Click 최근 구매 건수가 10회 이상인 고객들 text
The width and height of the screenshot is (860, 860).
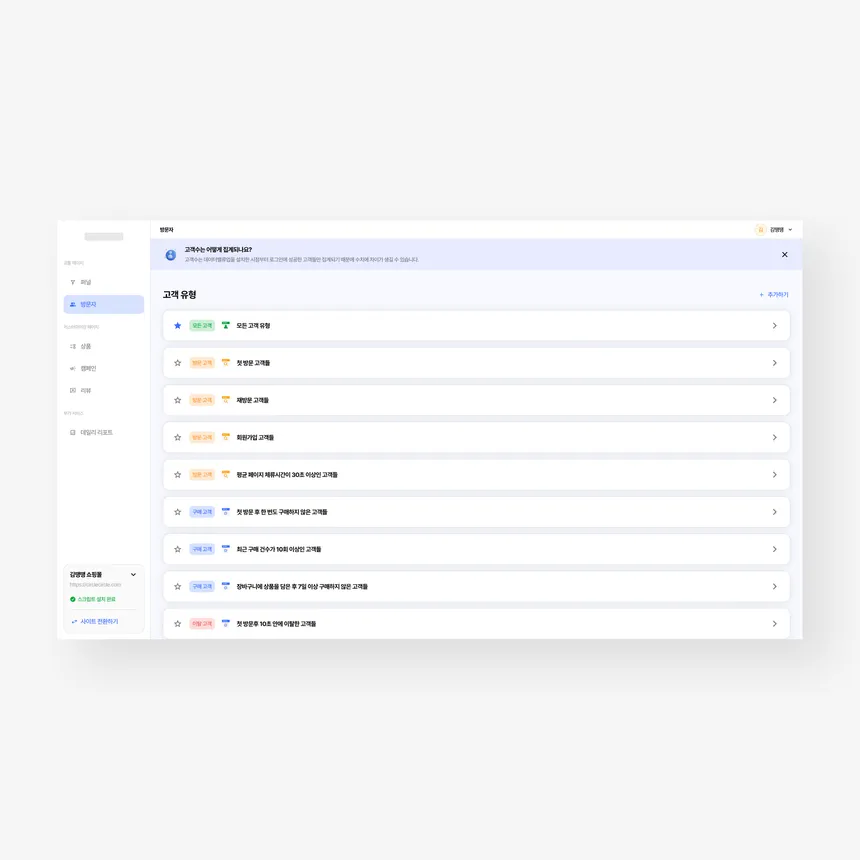(279, 550)
